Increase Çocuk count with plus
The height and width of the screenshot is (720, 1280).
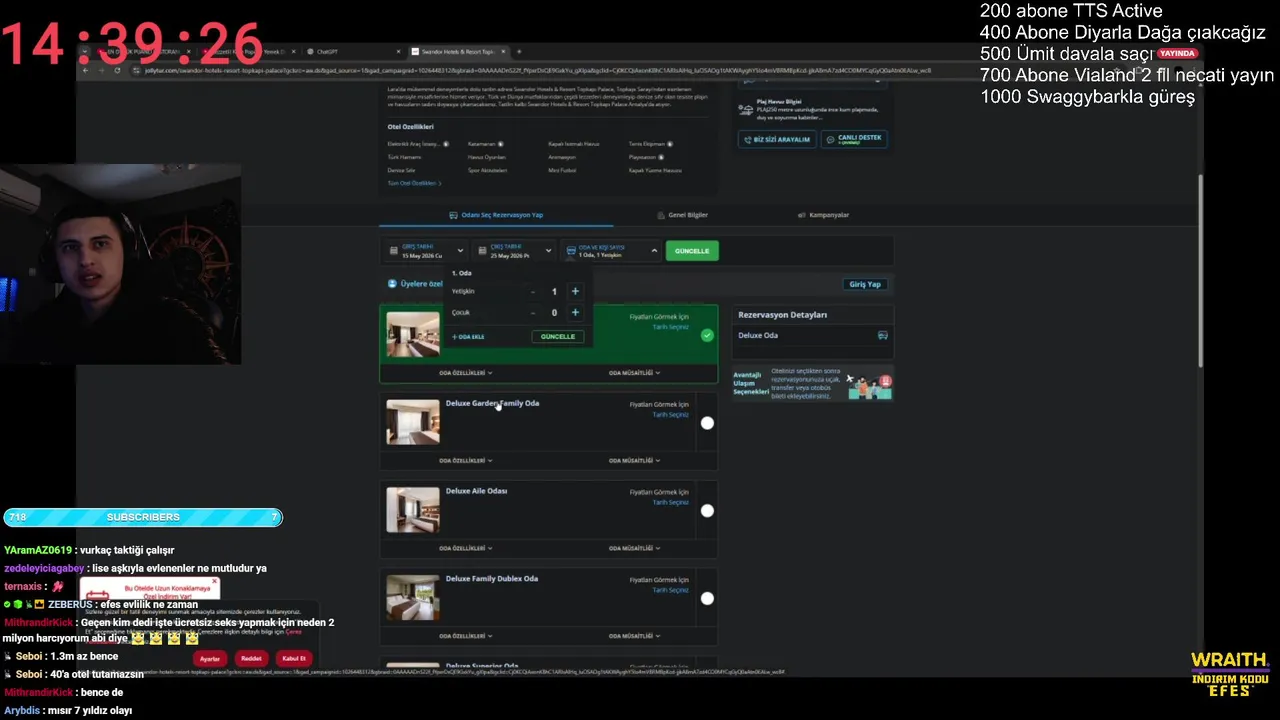click(575, 312)
